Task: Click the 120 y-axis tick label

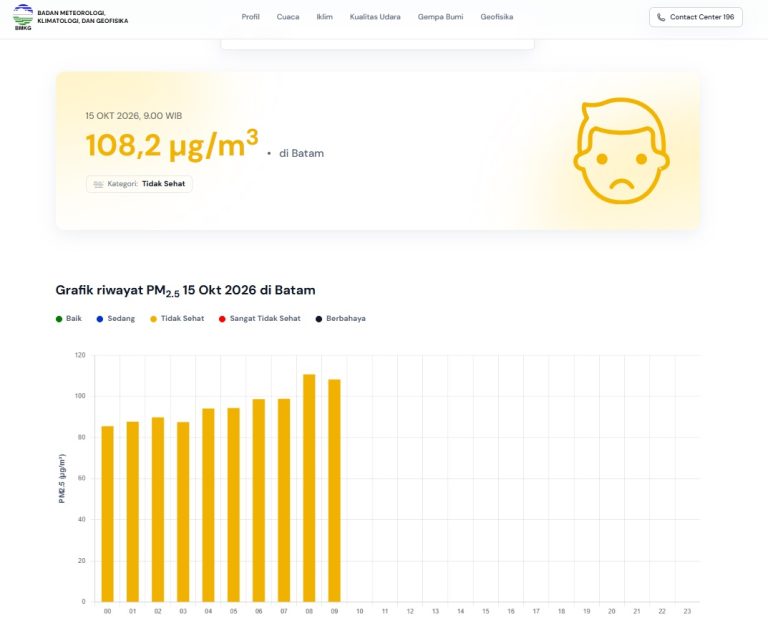Action: click(x=80, y=355)
